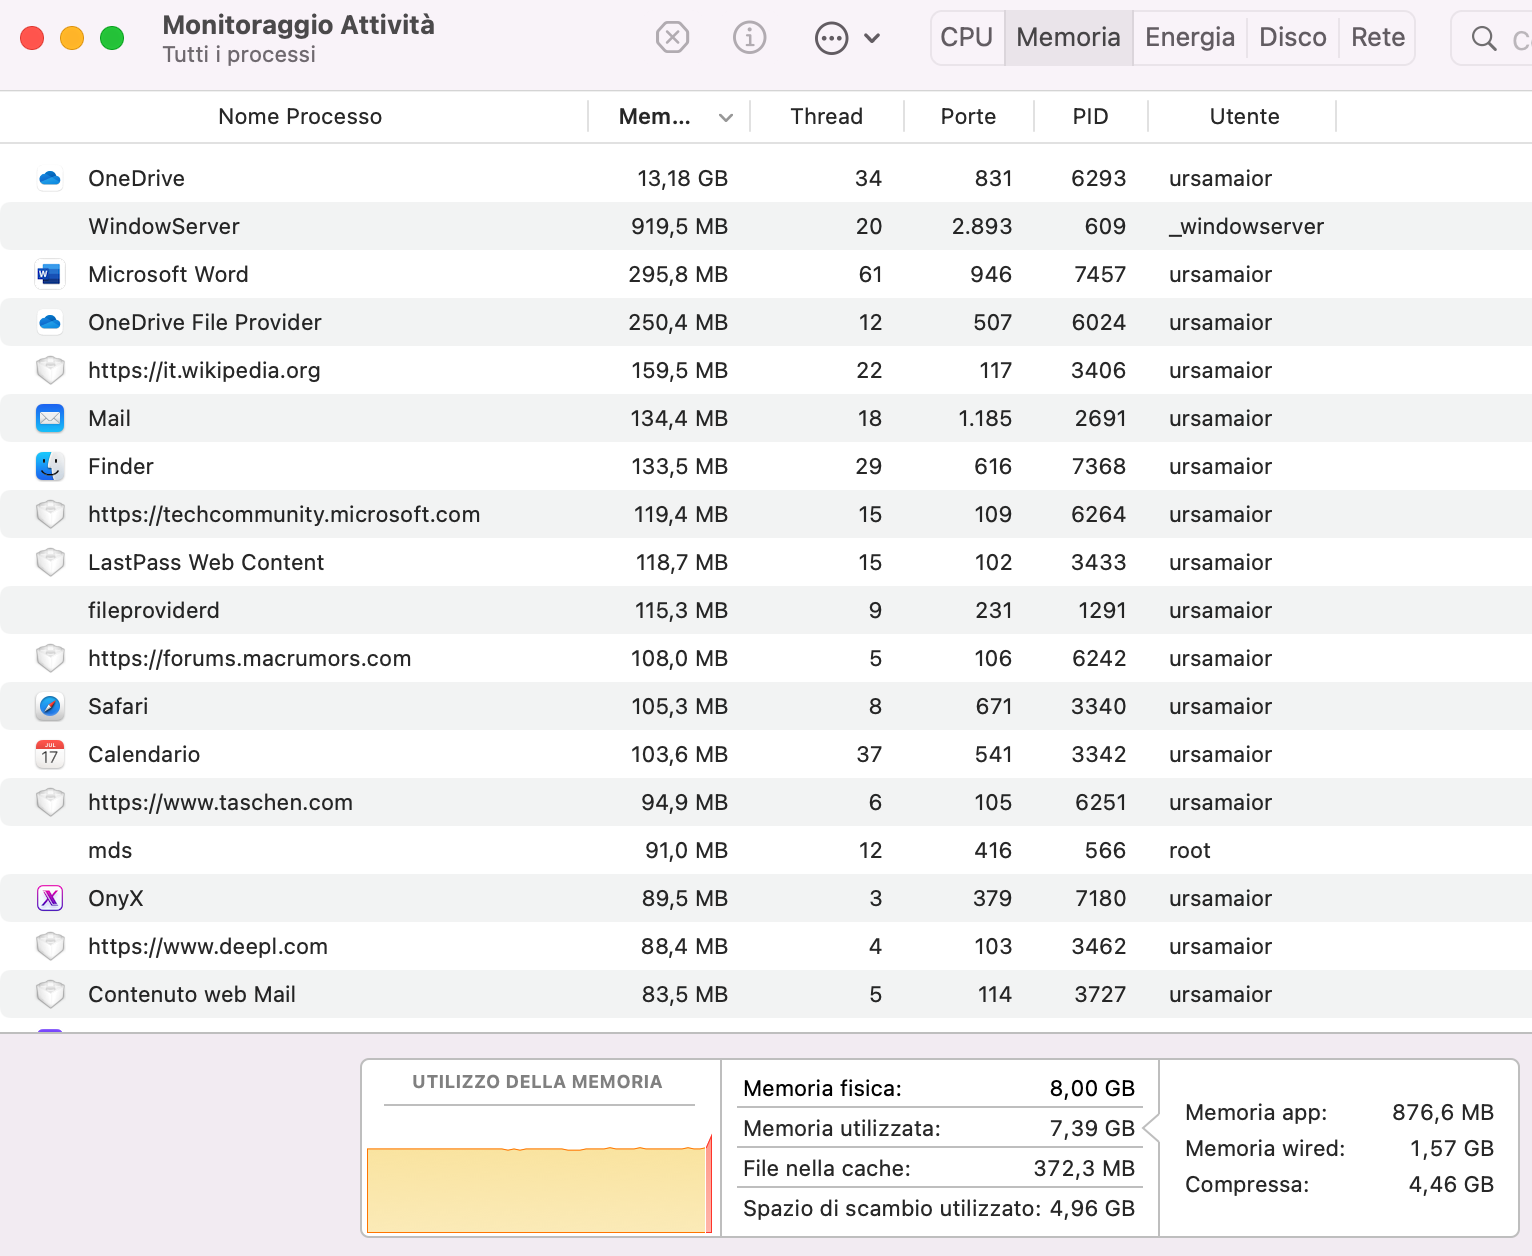
Task: Click the Tutti i processi subtitle
Action: pos(239,54)
